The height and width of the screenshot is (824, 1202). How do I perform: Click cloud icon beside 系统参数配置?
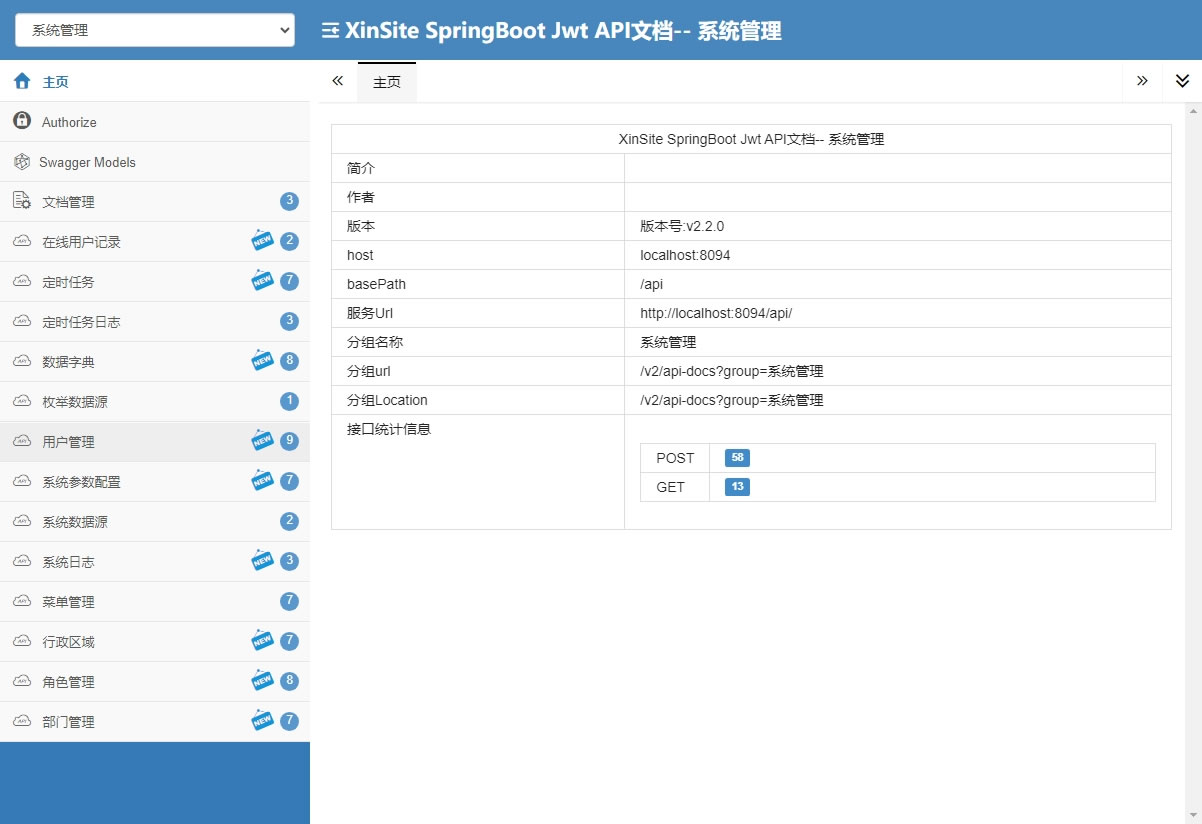[22, 481]
